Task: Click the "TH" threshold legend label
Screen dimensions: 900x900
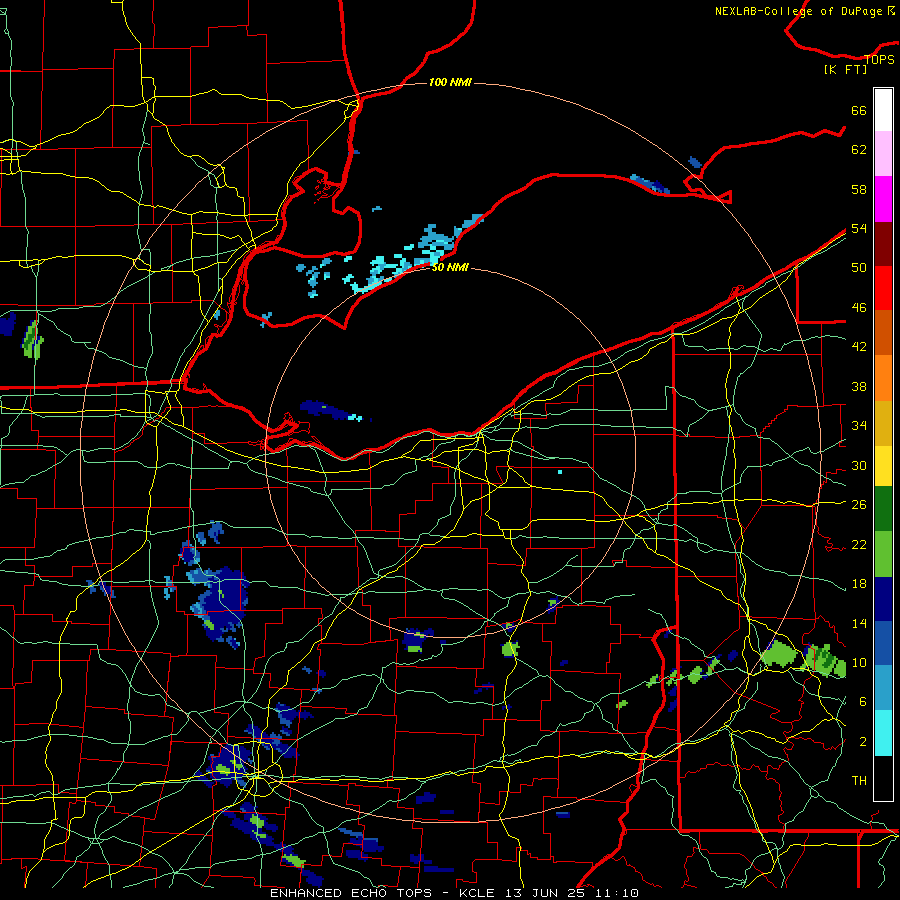Action: click(859, 781)
